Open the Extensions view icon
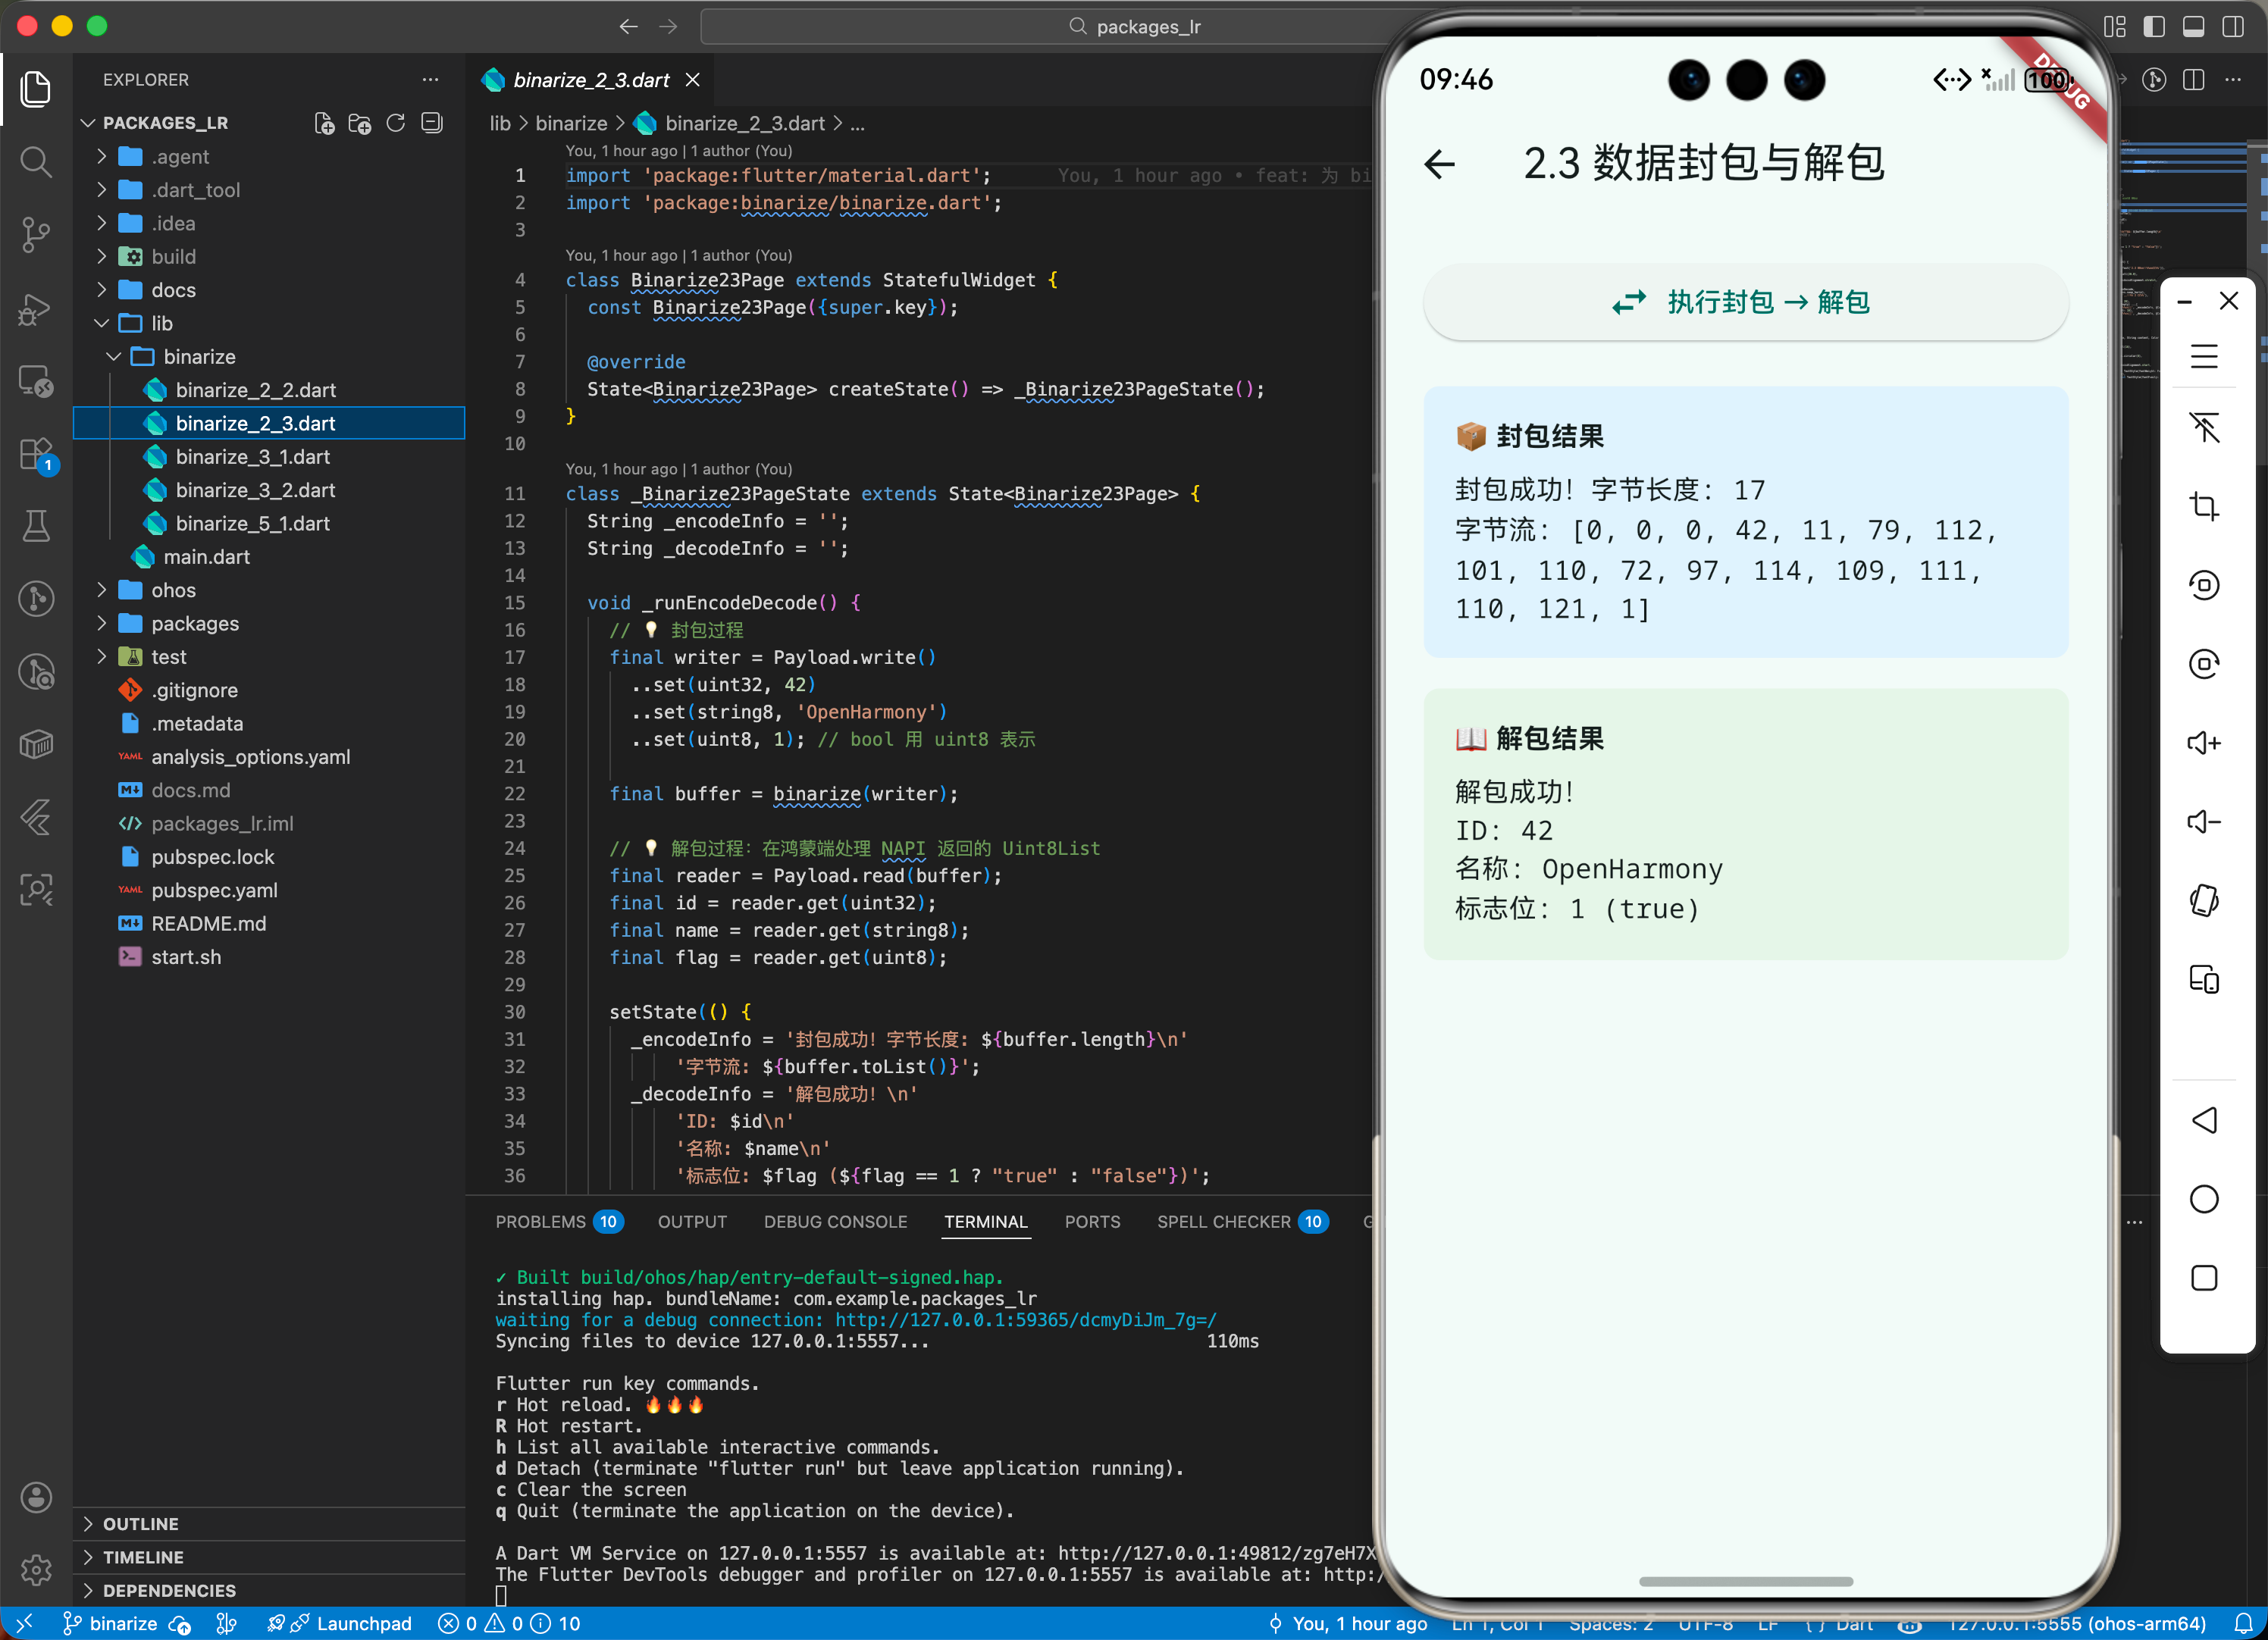This screenshot has width=2268, height=1640. [36, 454]
